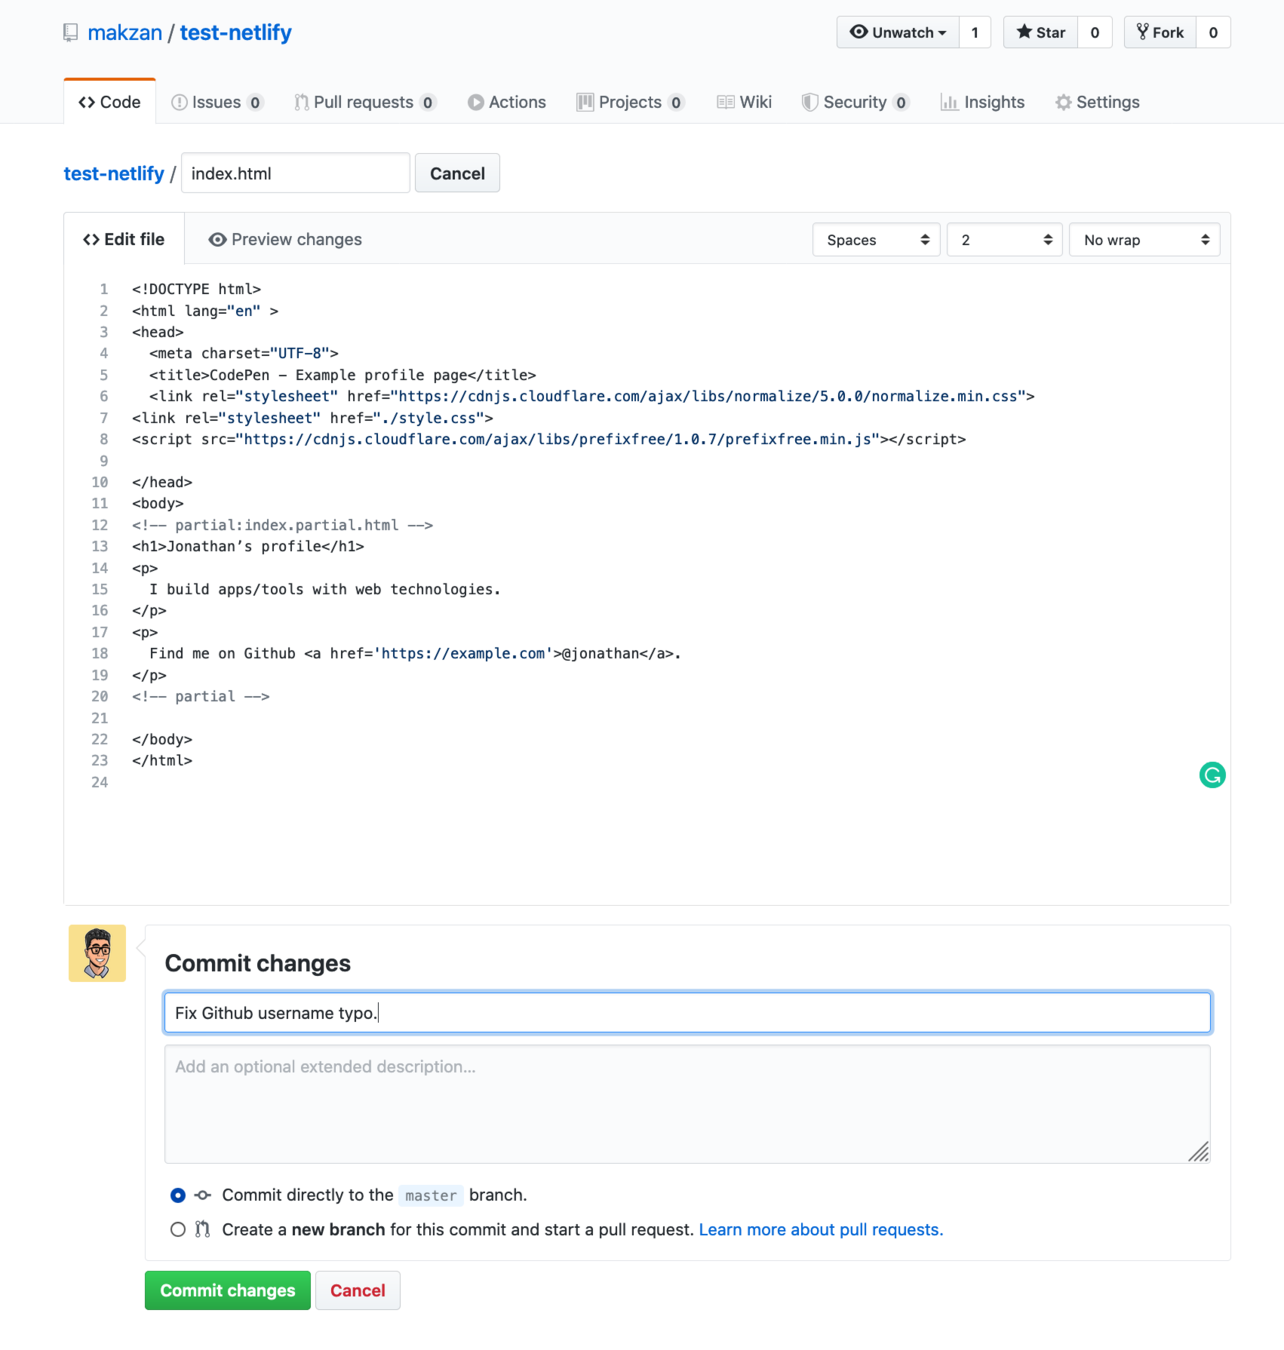Click the Grammarly icon in the editor
The image size is (1284, 1350).
[1212, 775]
